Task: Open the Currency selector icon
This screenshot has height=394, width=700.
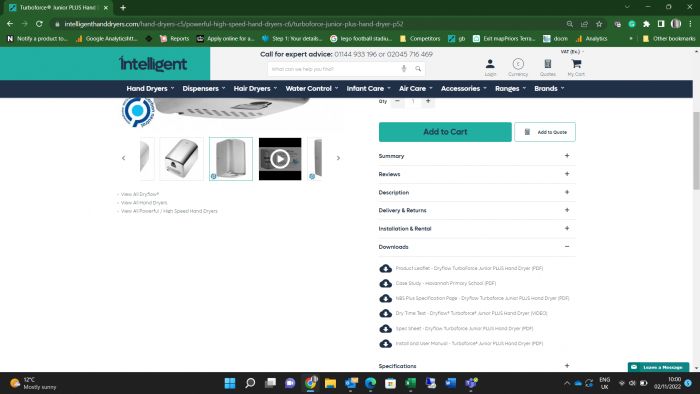Action: pyautogui.click(x=518, y=64)
